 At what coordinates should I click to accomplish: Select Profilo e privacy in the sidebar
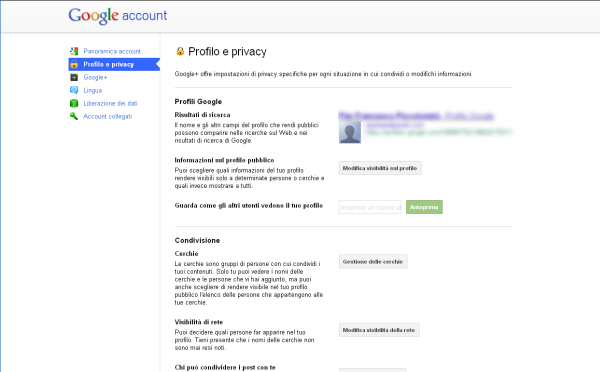(114, 64)
